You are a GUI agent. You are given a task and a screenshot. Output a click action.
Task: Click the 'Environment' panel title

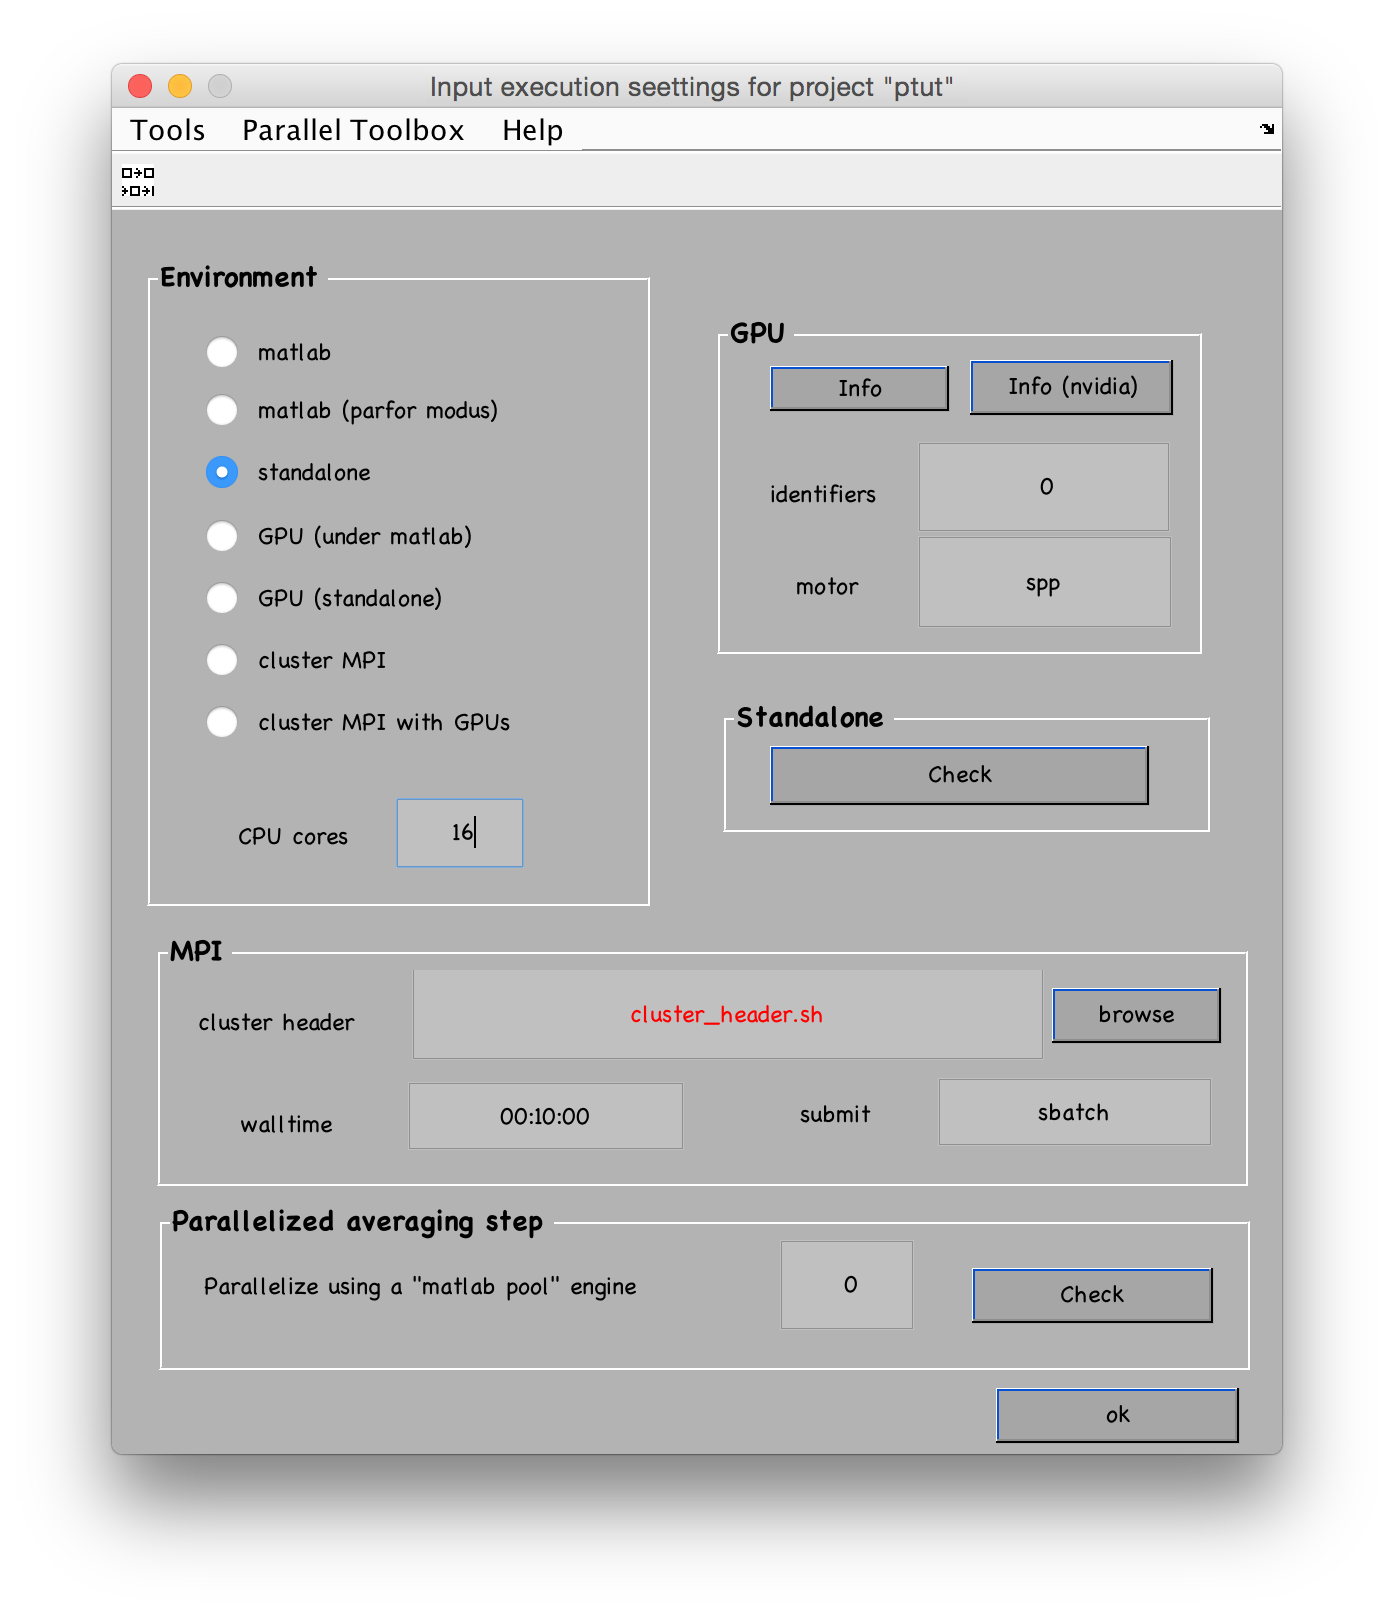(x=238, y=277)
